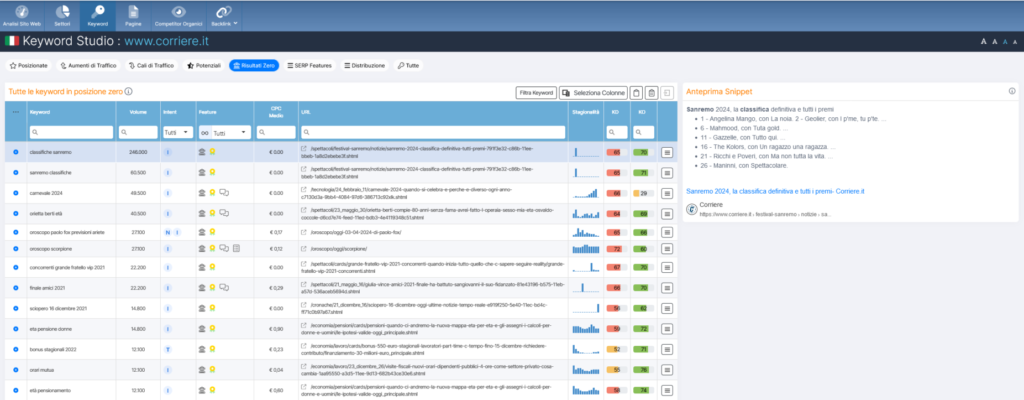Select the Keyword tab in top navigation
Image resolution: width=1024 pixels, height=400 pixels.
97,16
